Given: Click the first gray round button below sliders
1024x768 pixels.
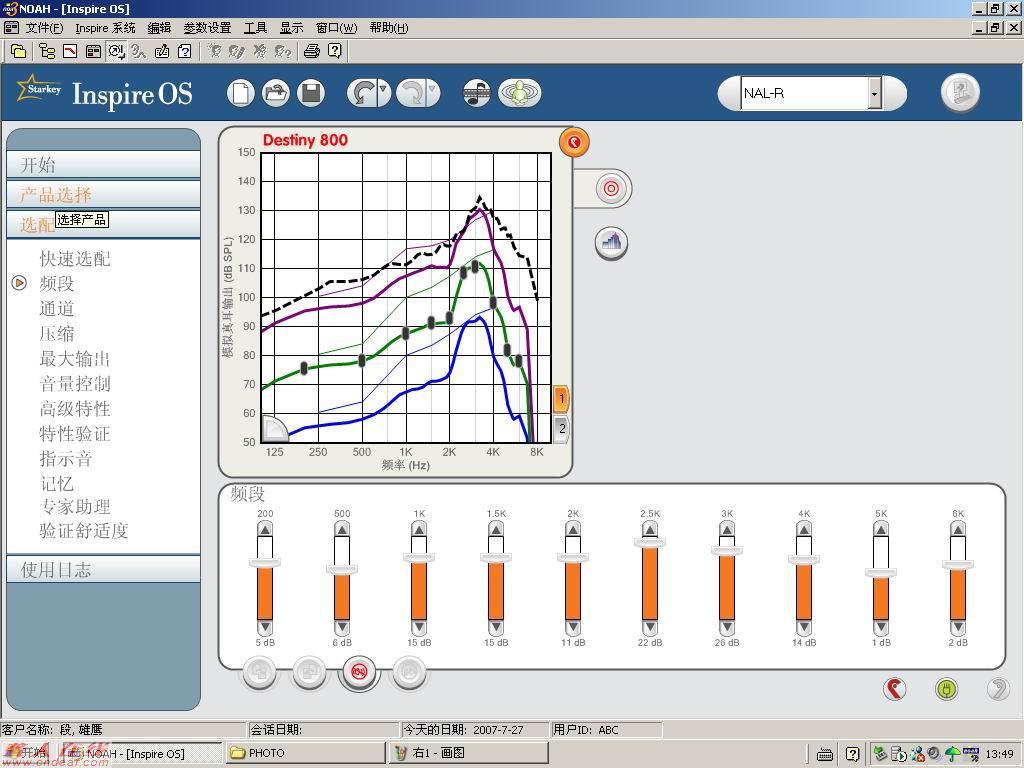Looking at the screenshot, I should tap(259, 671).
